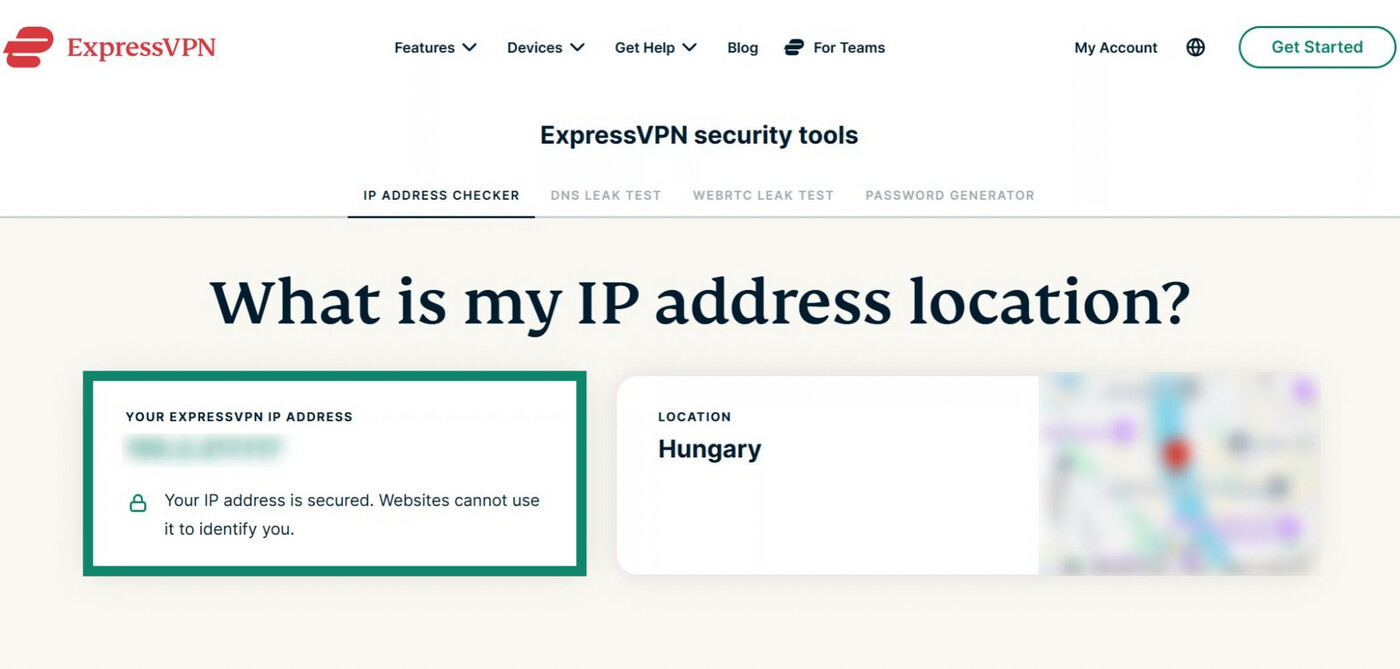Switch to the Password Generator tab
Image resolution: width=1400 pixels, height=669 pixels.
950,195
